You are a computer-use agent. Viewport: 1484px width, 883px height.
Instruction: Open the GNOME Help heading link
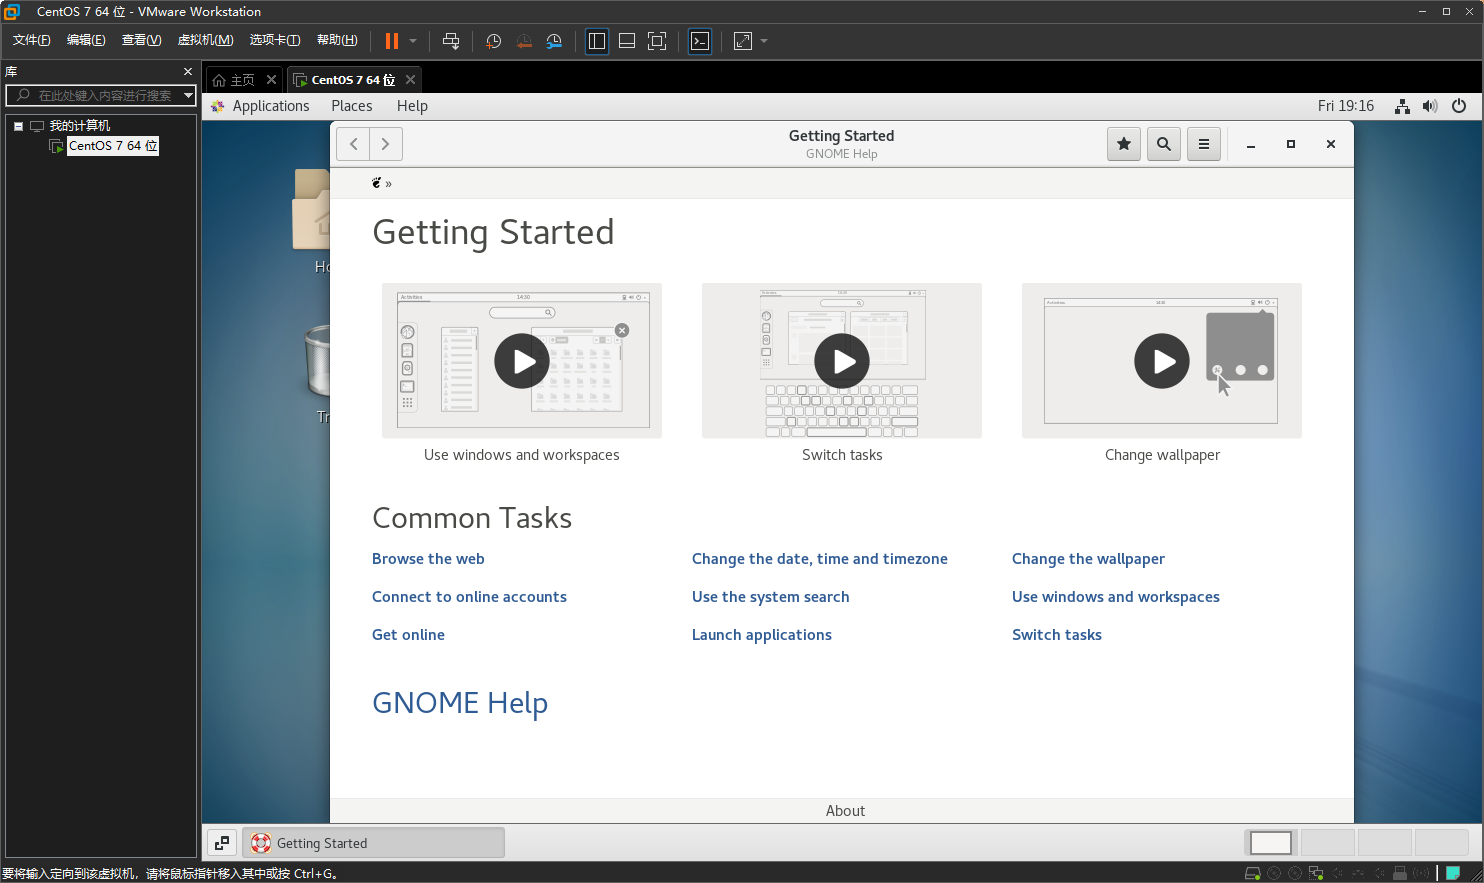click(460, 703)
